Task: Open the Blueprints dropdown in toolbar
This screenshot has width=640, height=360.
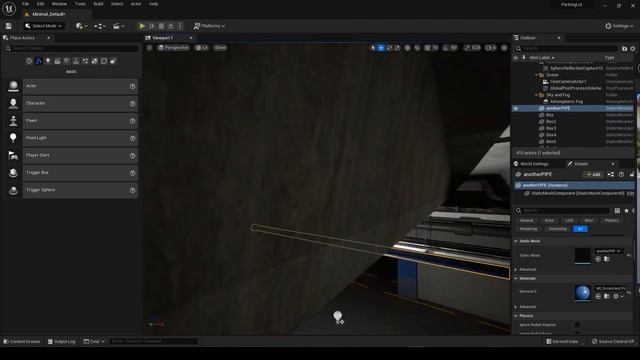Action: 100,26
